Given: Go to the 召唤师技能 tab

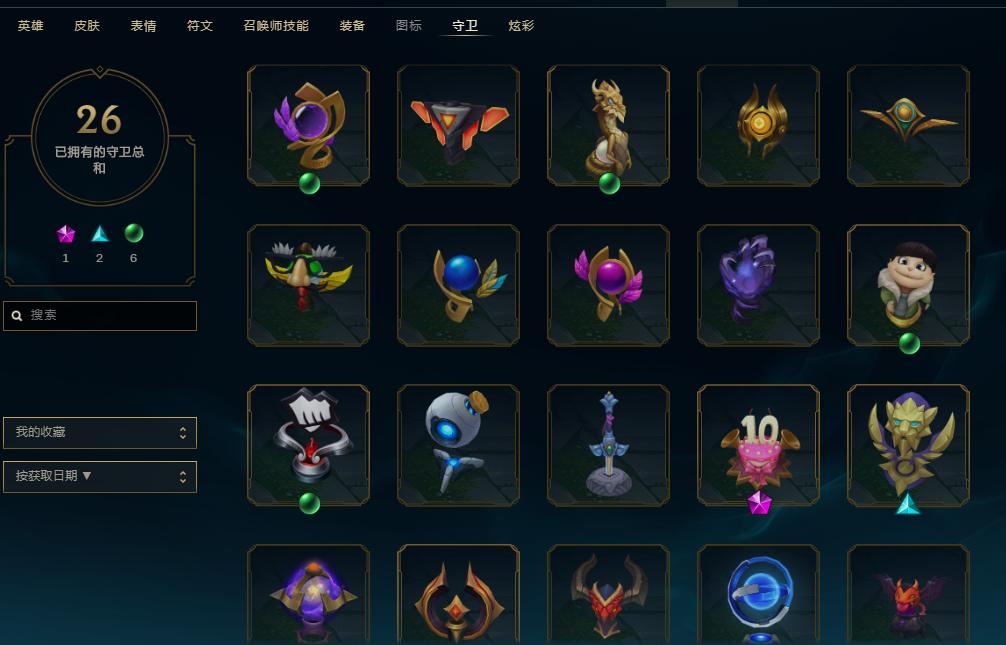Looking at the screenshot, I should point(276,26).
